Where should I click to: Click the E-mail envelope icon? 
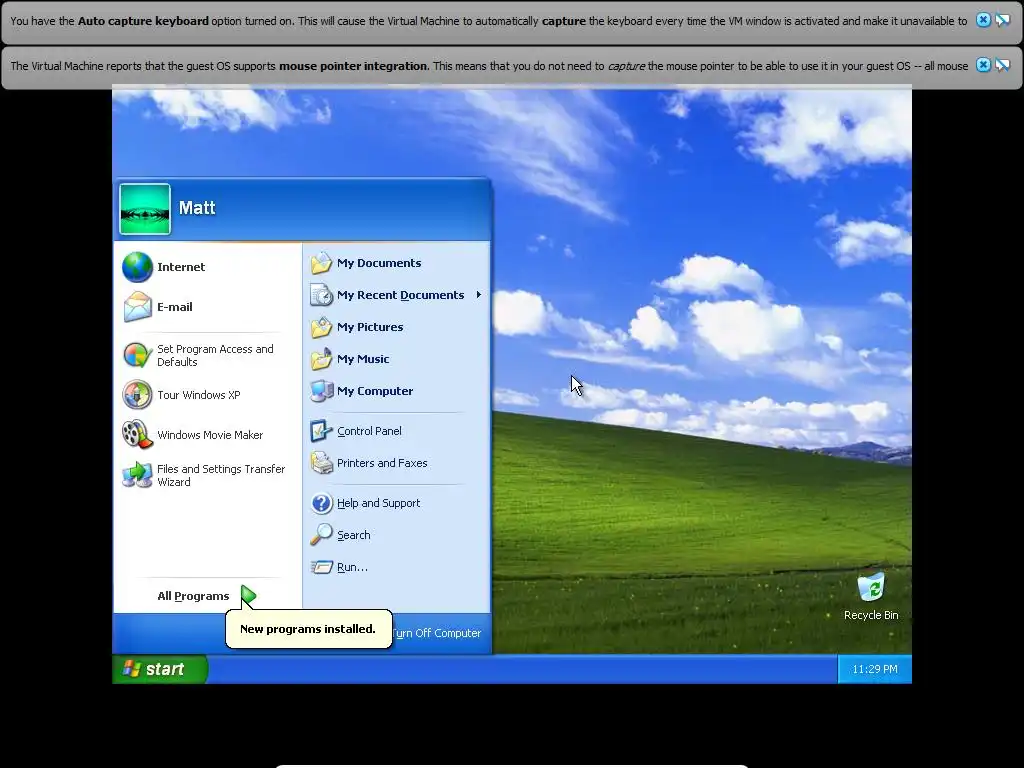pos(137,307)
